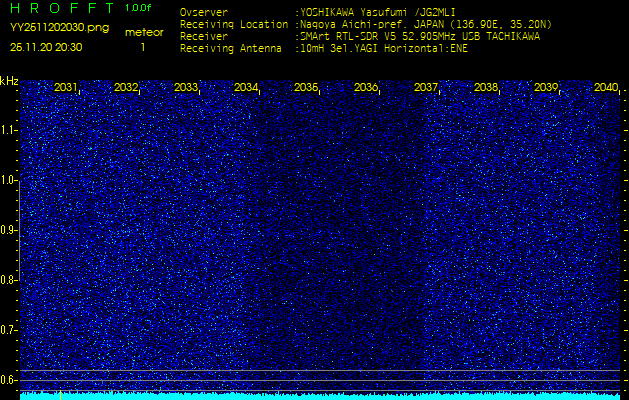Click the kHz axis unit label
Image resolution: width=629 pixels, height=400 pixels.
pyautogui.click(x=9, y=81)
